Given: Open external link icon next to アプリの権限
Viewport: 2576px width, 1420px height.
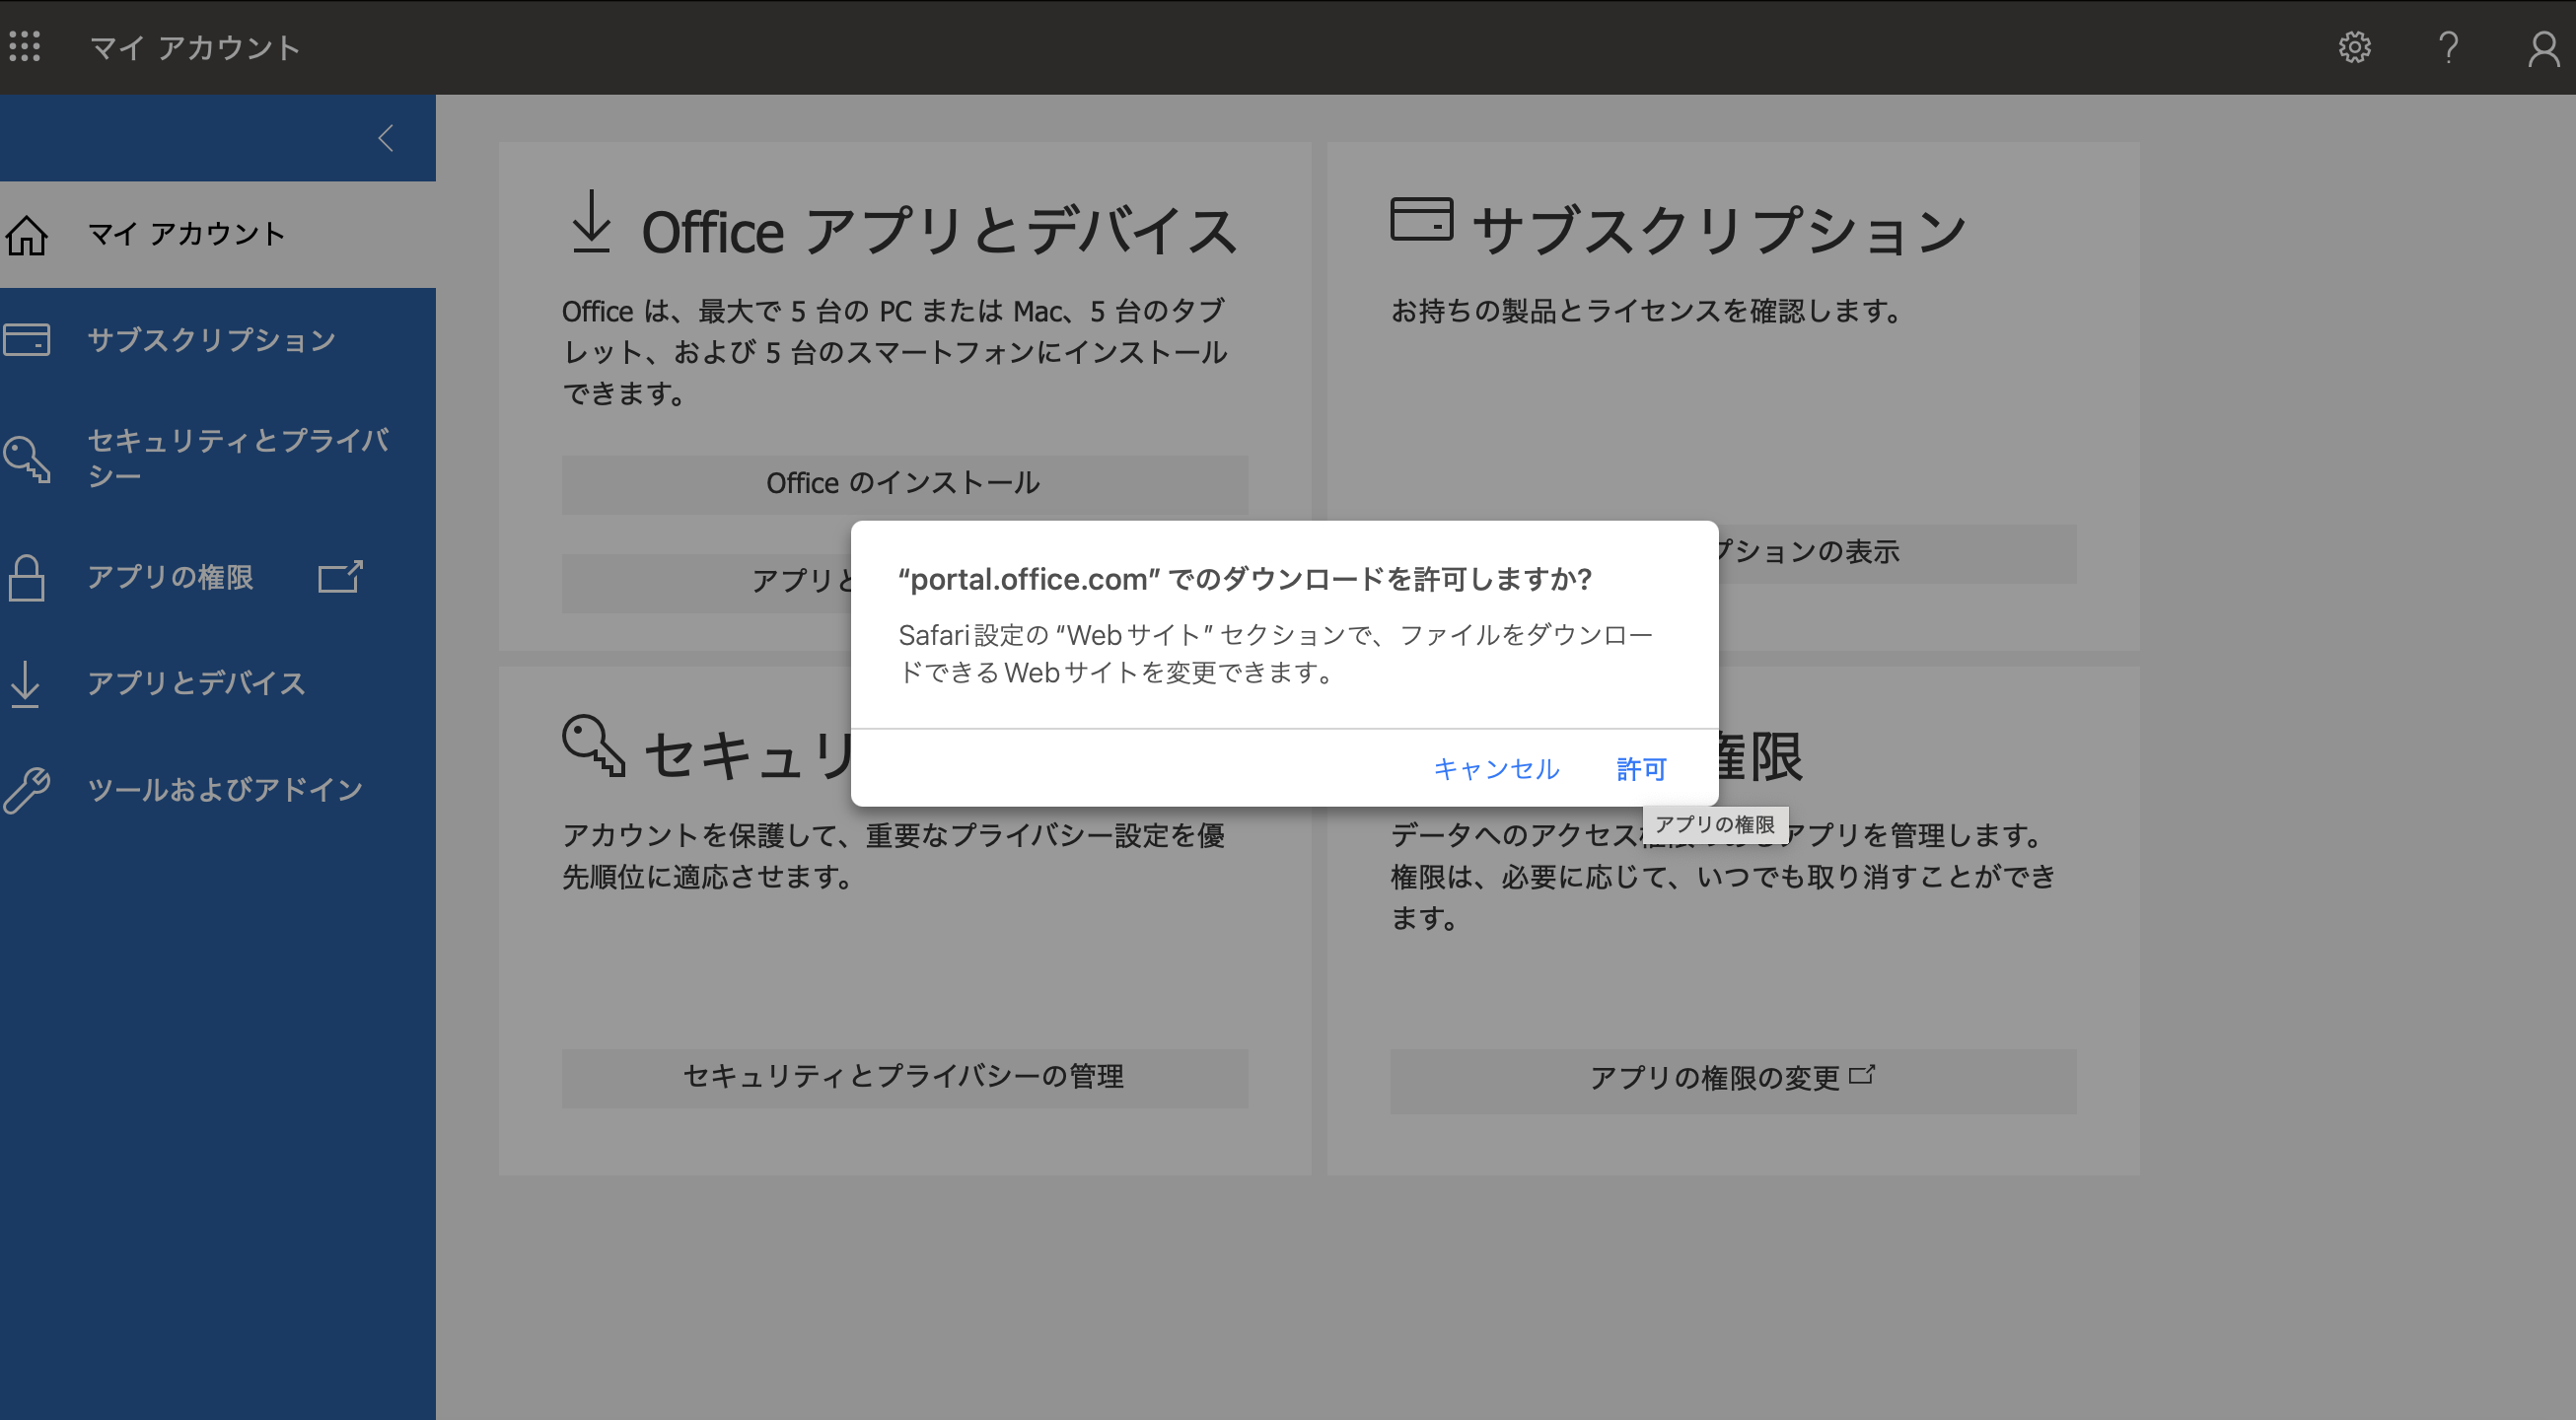Looking at the screenshot, I should (340, 577).
